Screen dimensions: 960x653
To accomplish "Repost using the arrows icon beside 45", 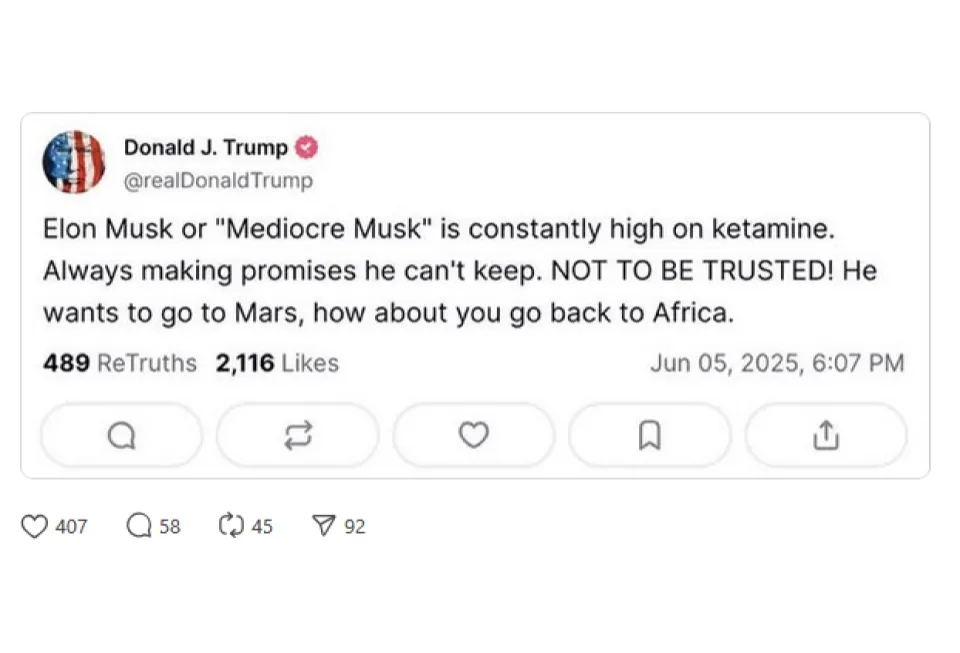I will click(231, 526).
